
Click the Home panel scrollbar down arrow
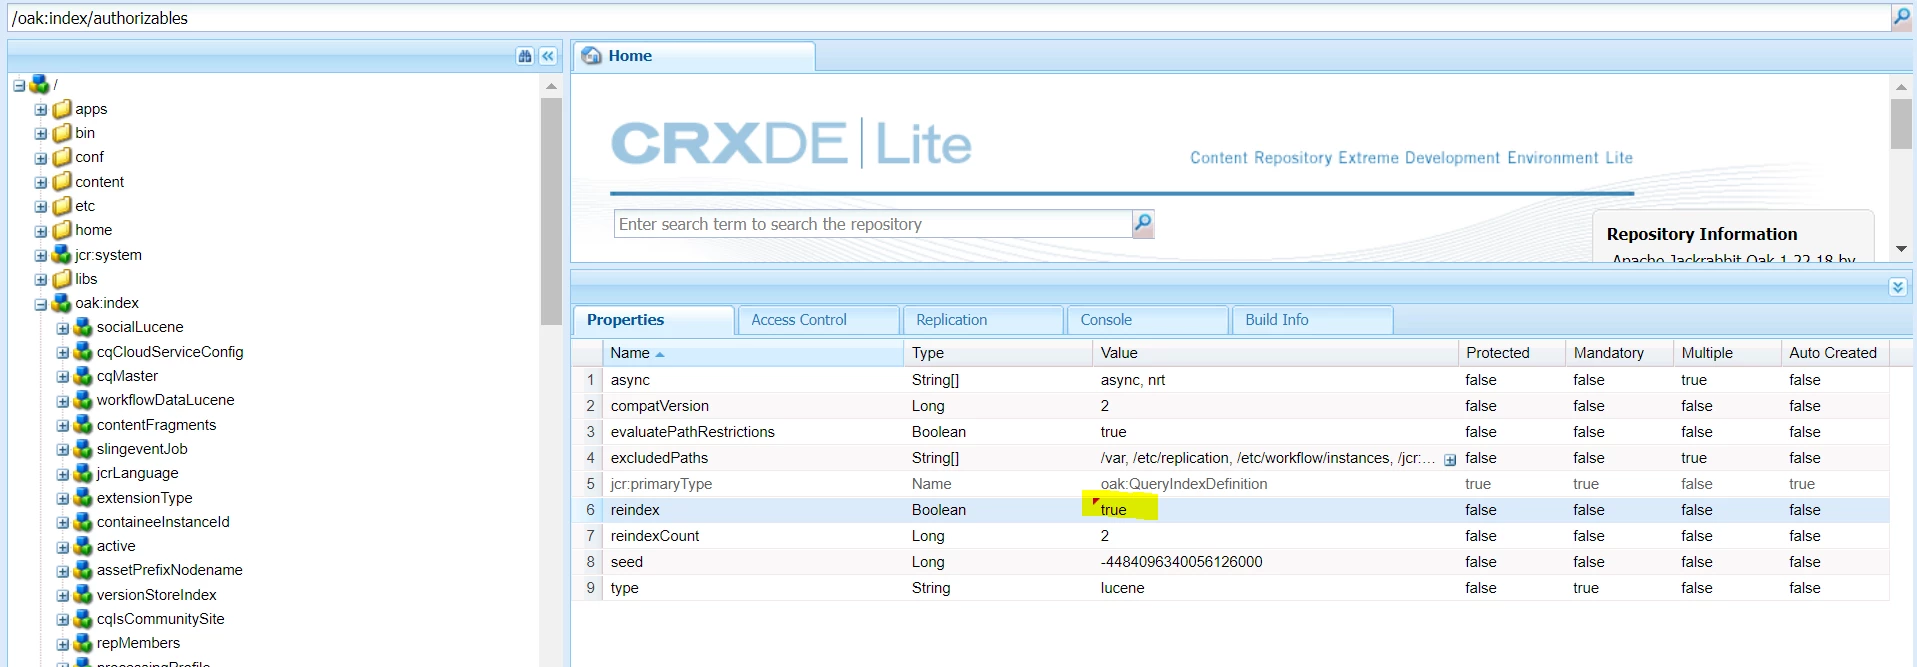coord(1901,249)
